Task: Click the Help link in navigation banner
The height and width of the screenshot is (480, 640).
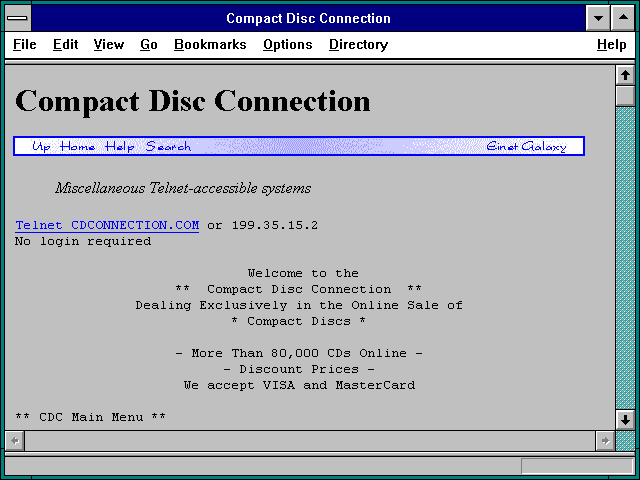Action: coord(119,146)
